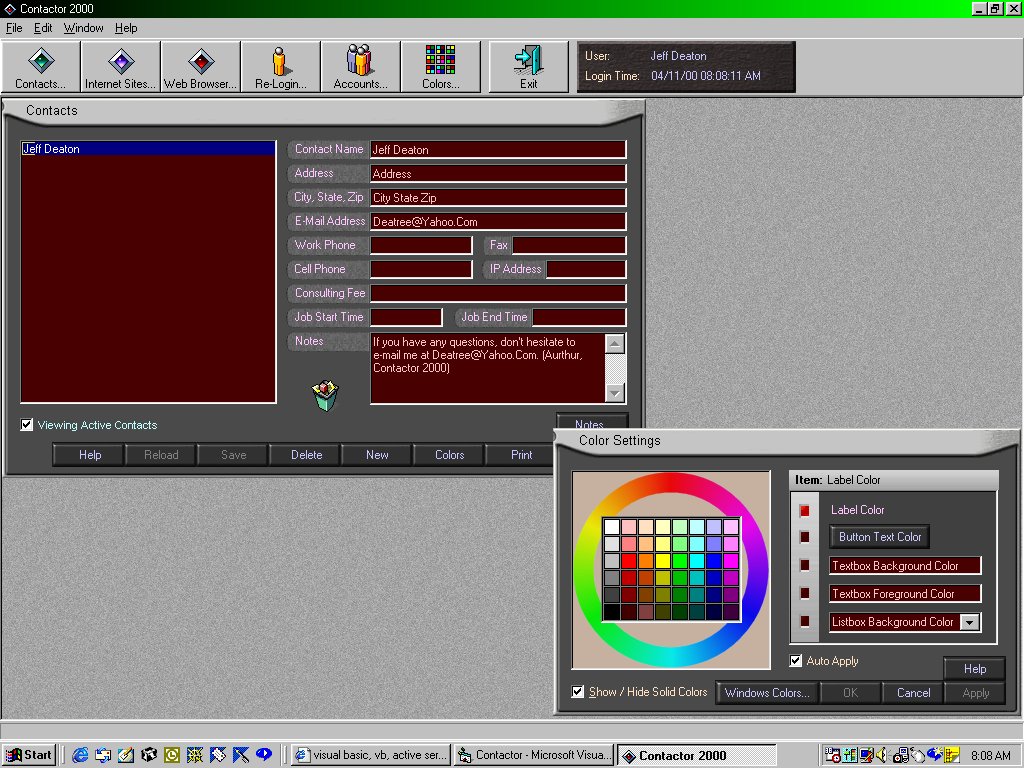
Task: Click the Contactor 2000 title bar icon
Action: 9,8
